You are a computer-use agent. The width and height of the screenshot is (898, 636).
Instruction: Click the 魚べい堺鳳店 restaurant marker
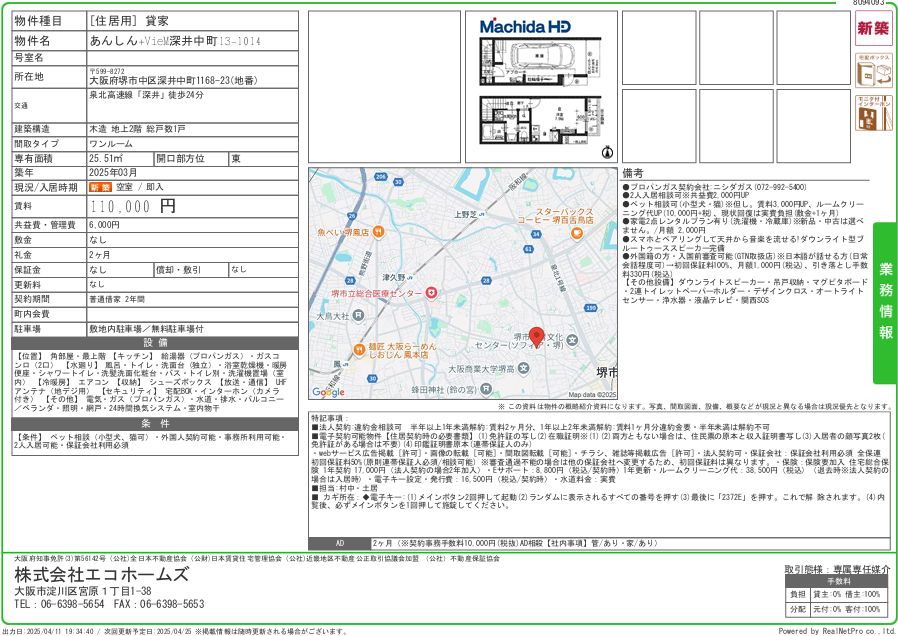pos(378,232)
